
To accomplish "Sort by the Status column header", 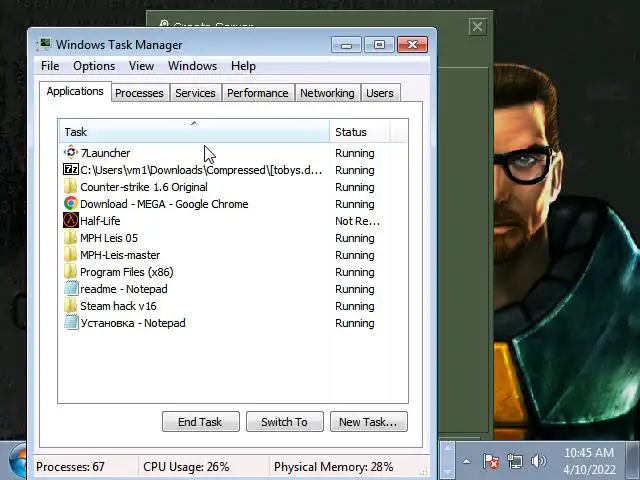I will click(359, 131).
